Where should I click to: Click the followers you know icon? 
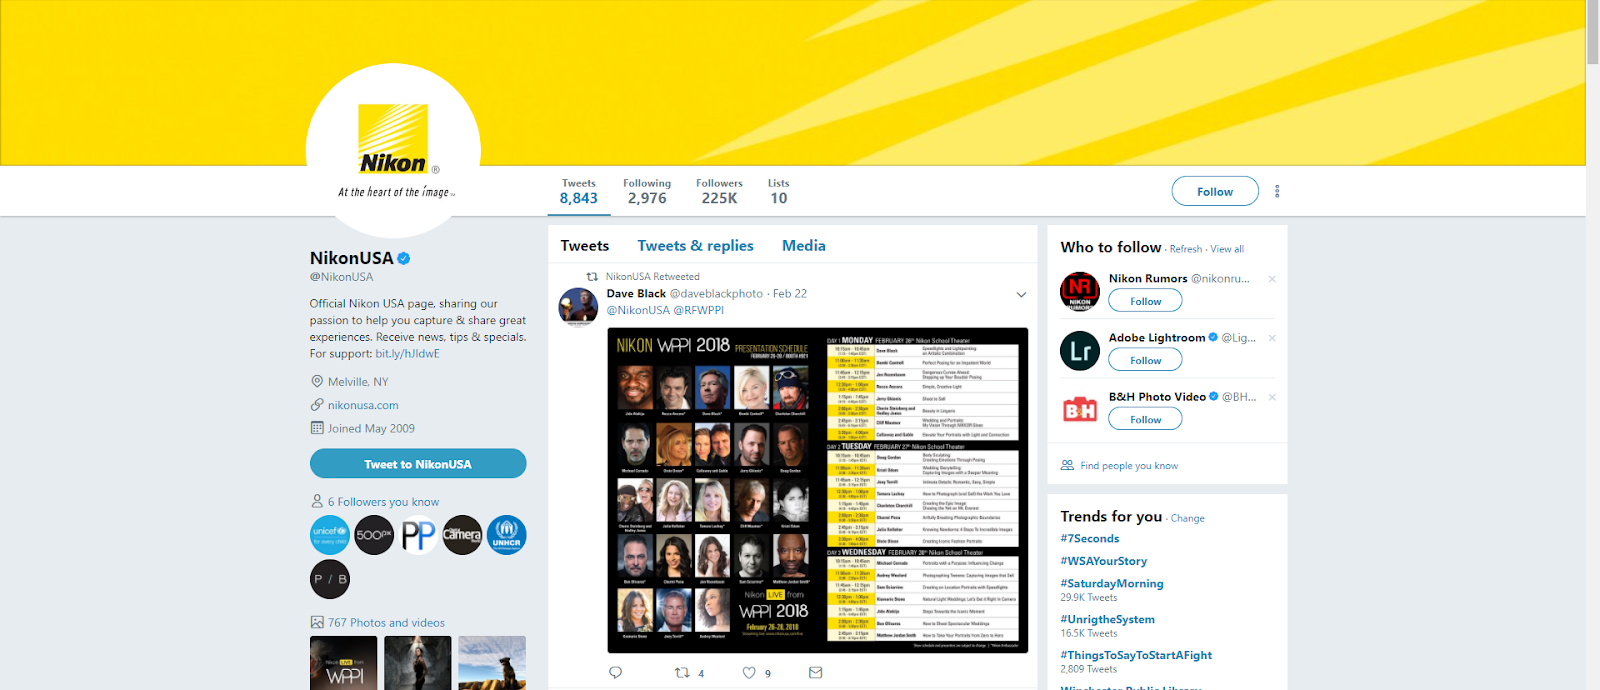pos(317,502)
